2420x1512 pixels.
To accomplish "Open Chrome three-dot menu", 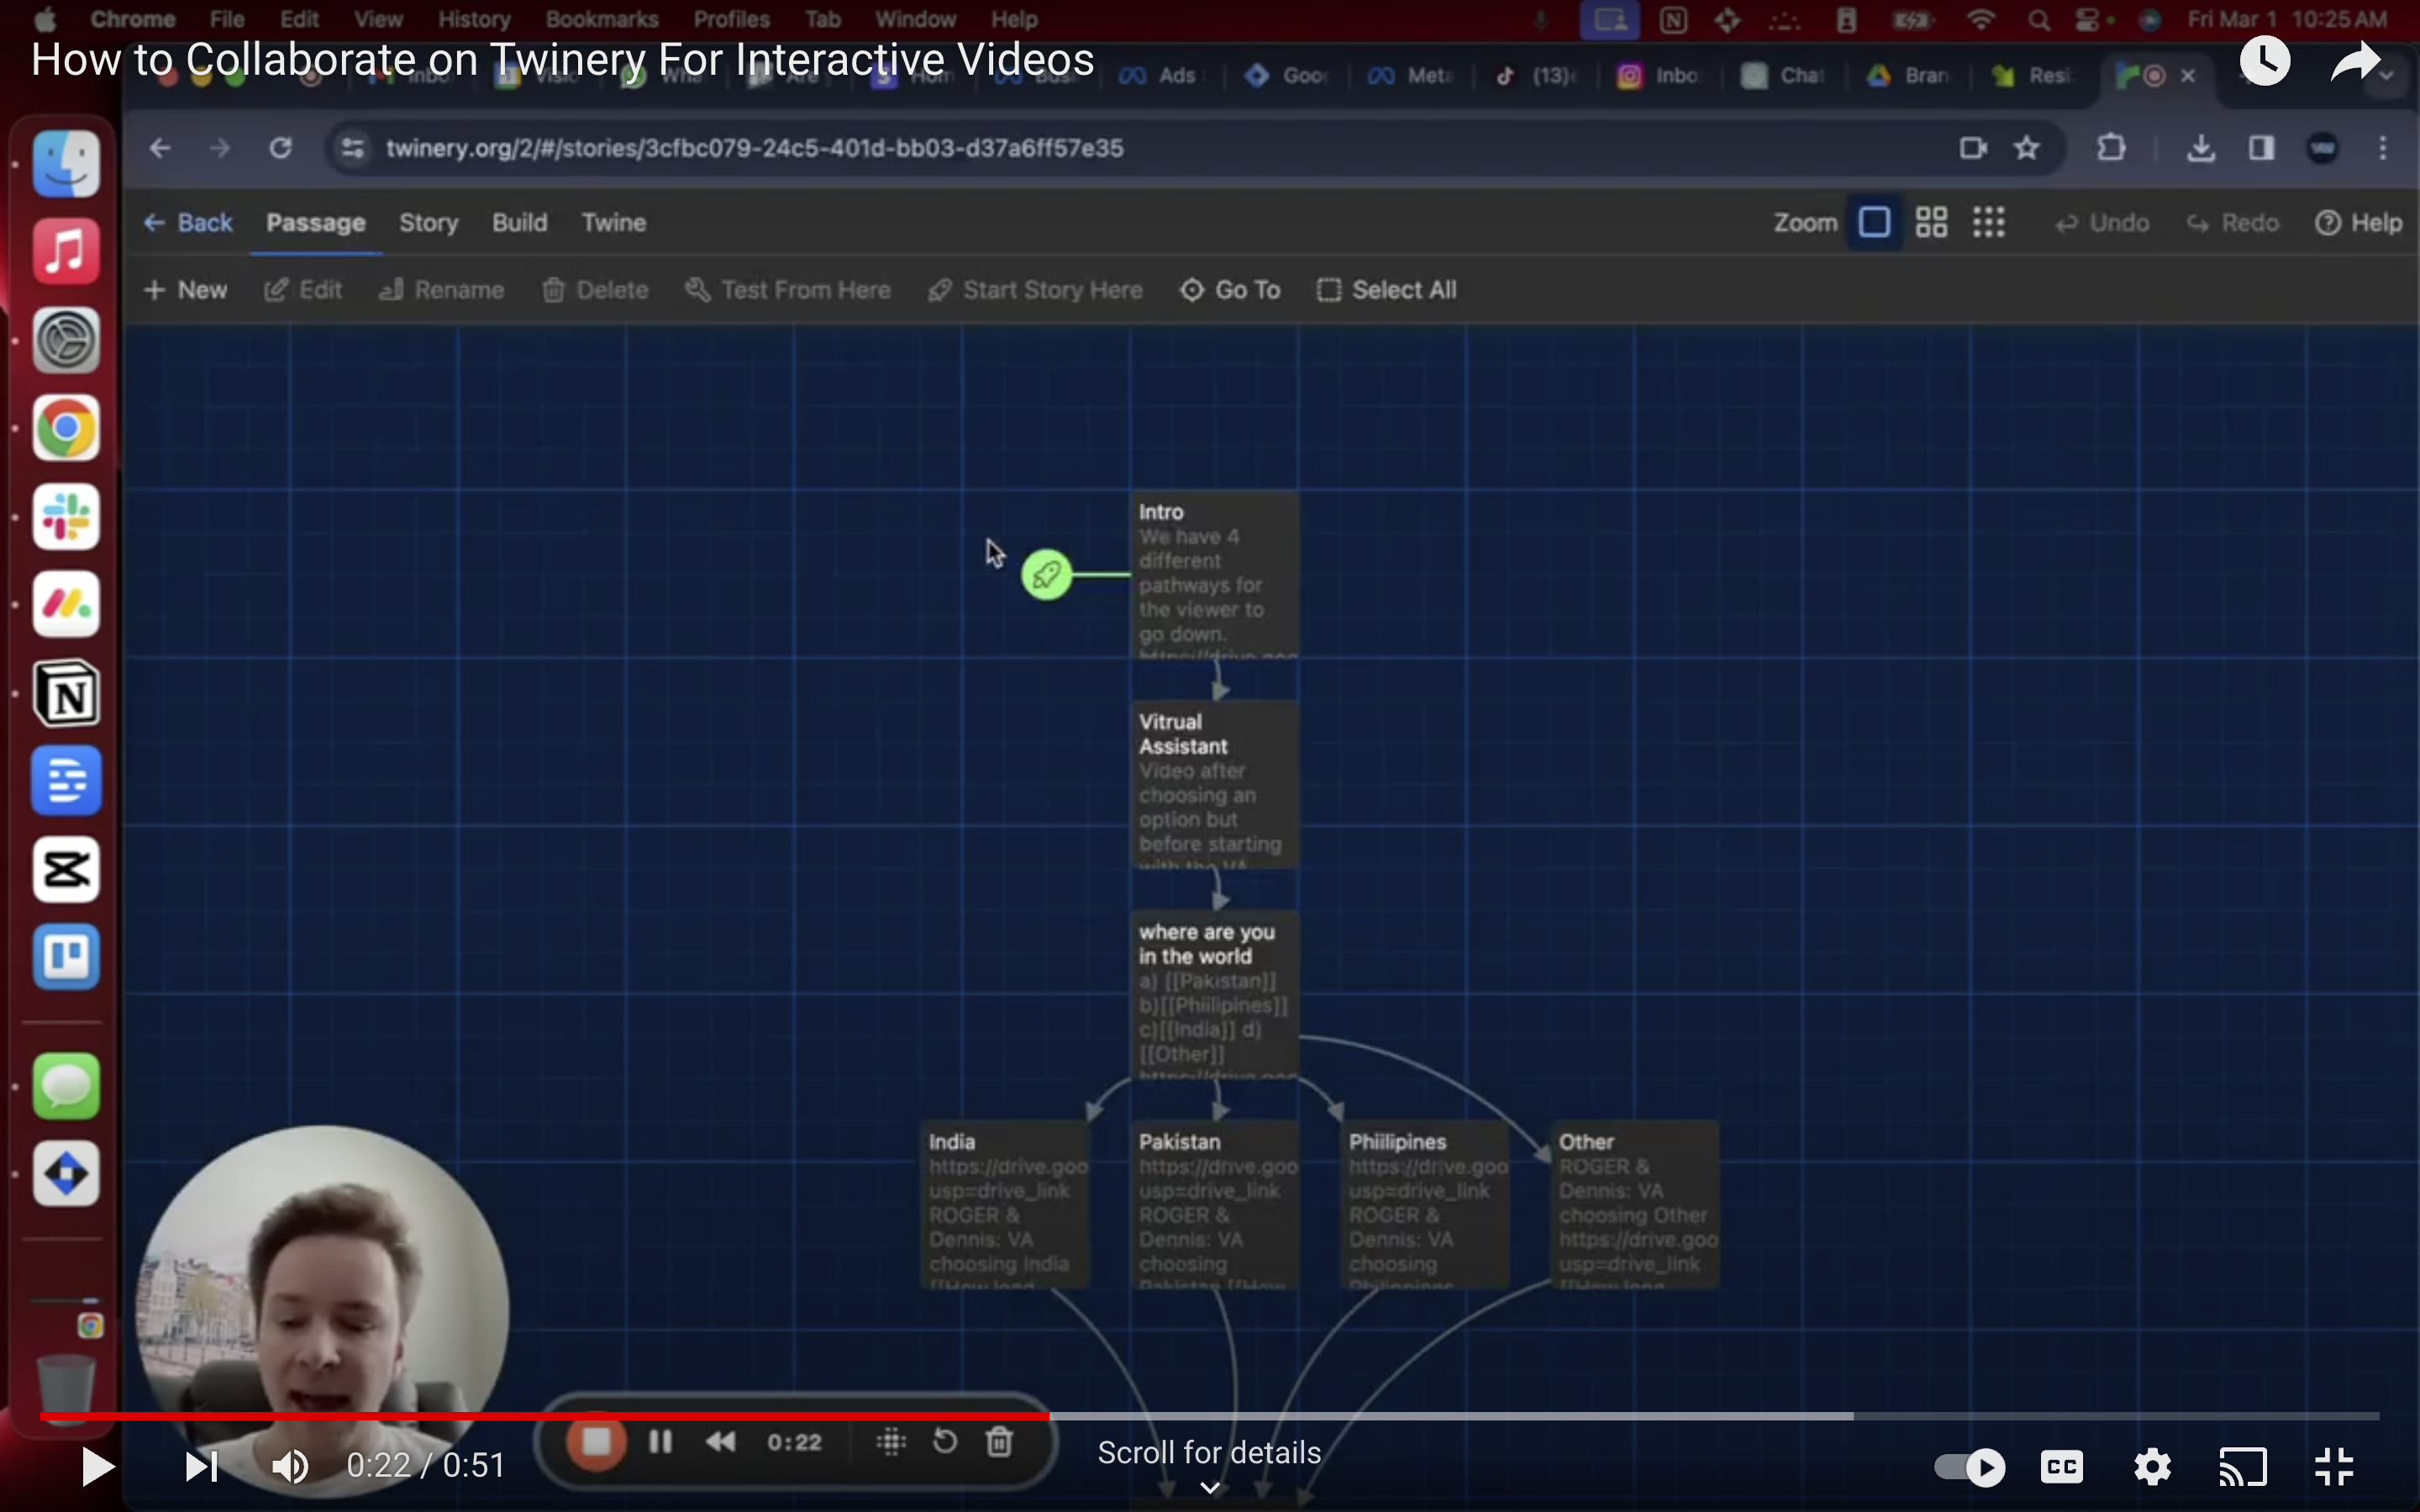I will pos(2383,148).
